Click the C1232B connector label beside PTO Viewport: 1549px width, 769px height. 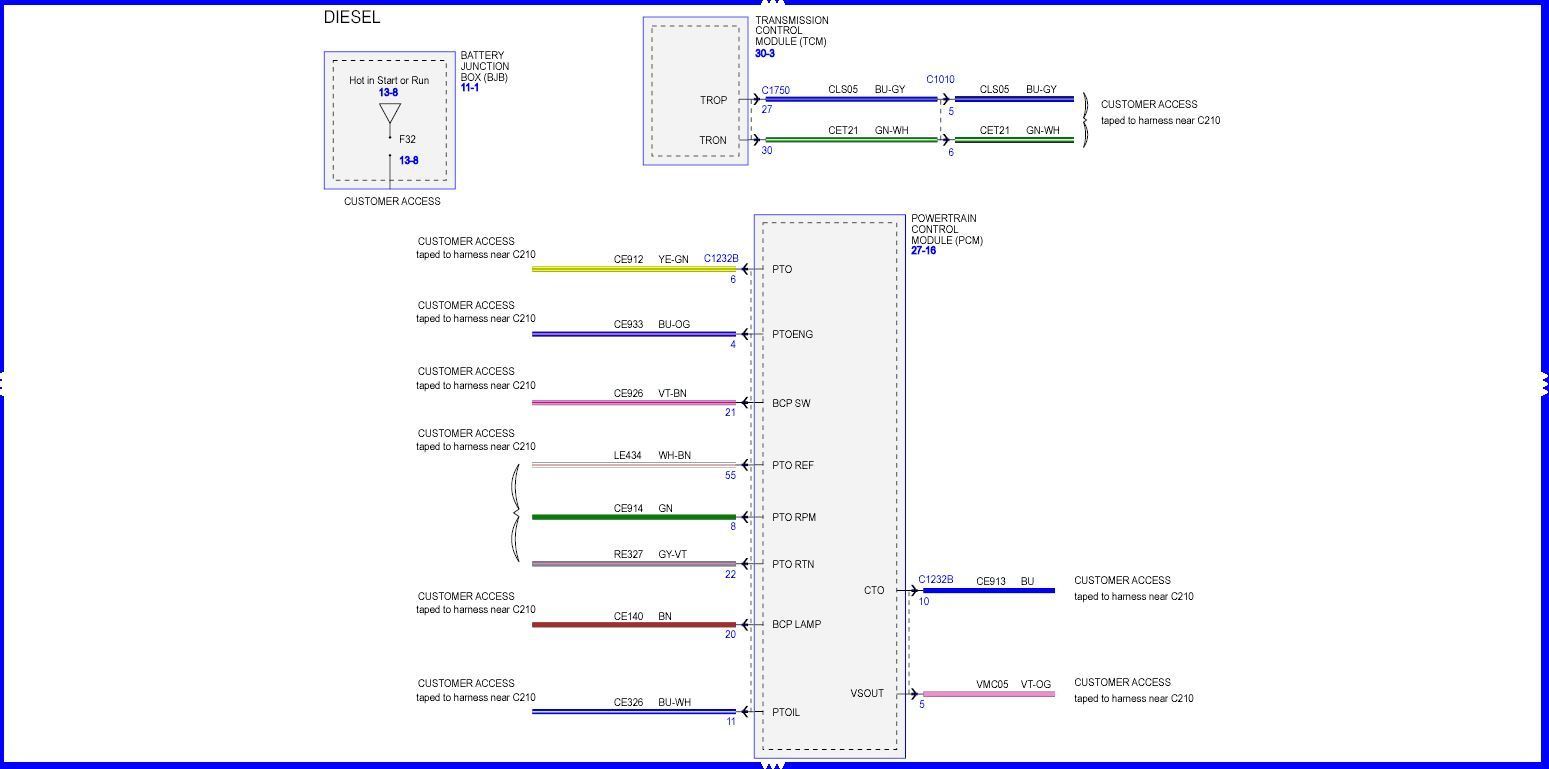coord(720,259)
